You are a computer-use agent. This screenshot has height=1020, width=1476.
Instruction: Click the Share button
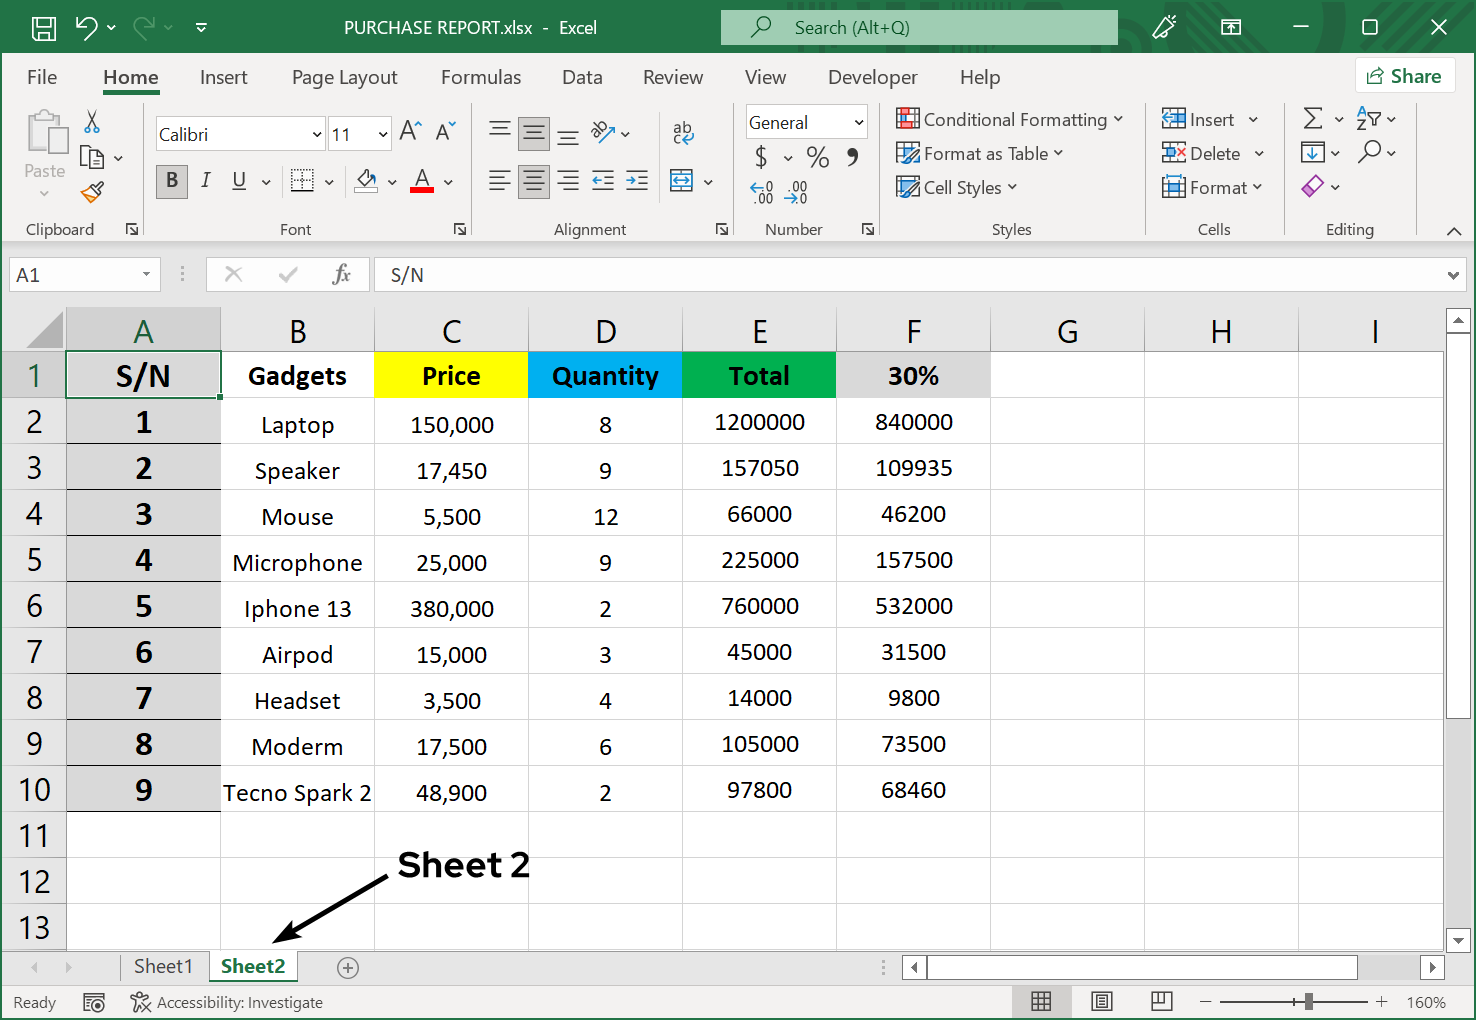(x=1405, y=75)
